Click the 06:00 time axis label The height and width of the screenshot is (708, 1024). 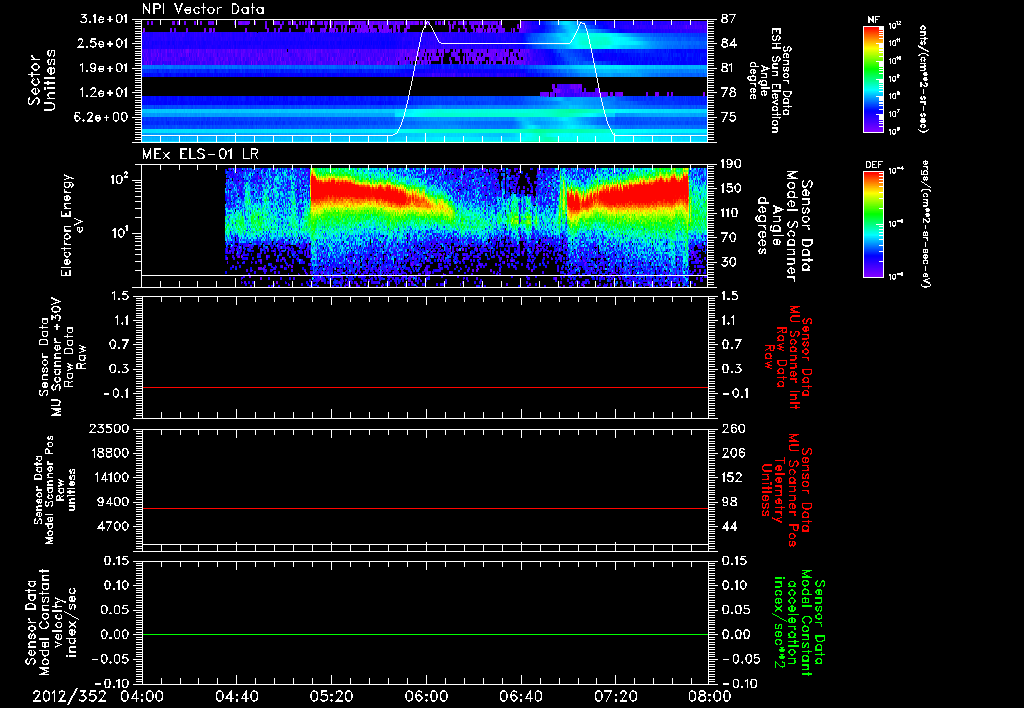coord(426,696)
